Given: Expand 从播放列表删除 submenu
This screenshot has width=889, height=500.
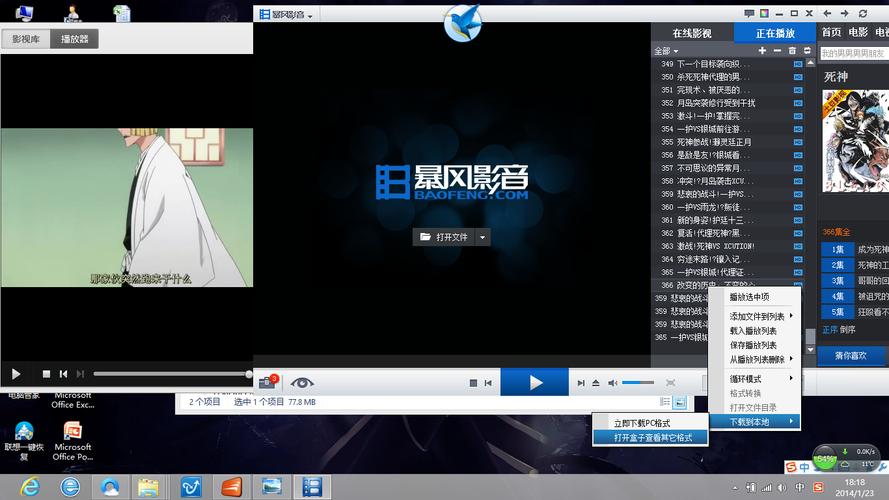Looking at the screenshot, I should pos(755,359).
